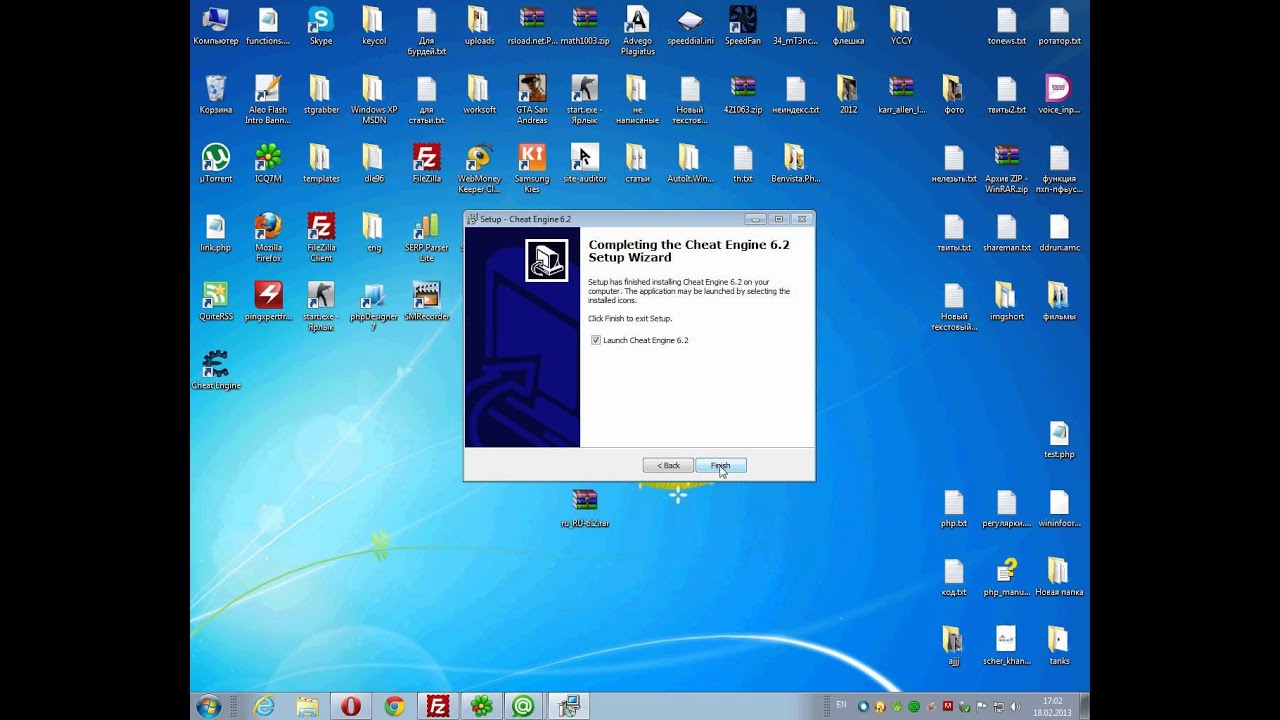Select the WebMoney Keeper desktop icon
1280x720 pixels.
[480, 168]
